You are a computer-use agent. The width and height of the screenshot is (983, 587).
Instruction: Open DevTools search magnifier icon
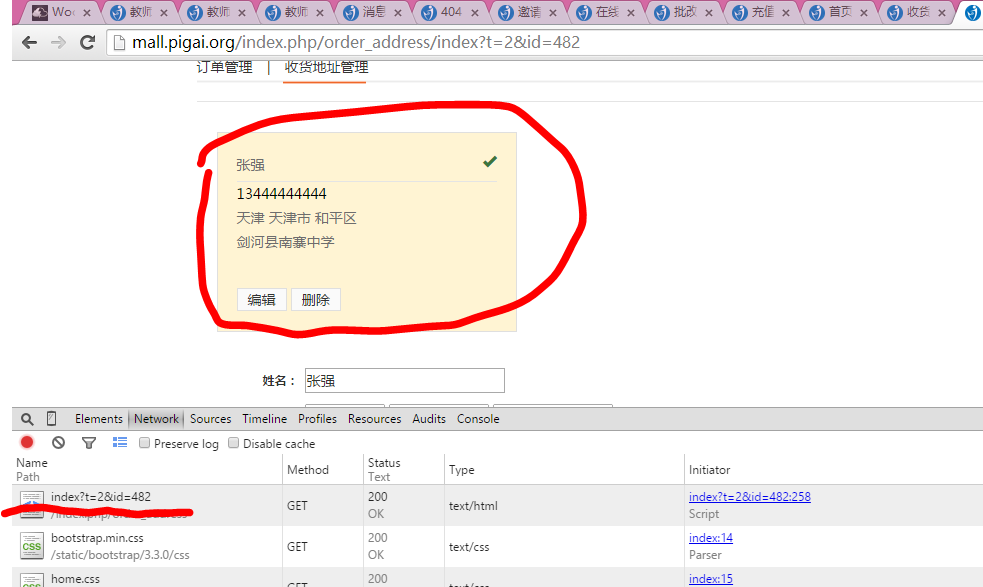(x=27, y=419)
